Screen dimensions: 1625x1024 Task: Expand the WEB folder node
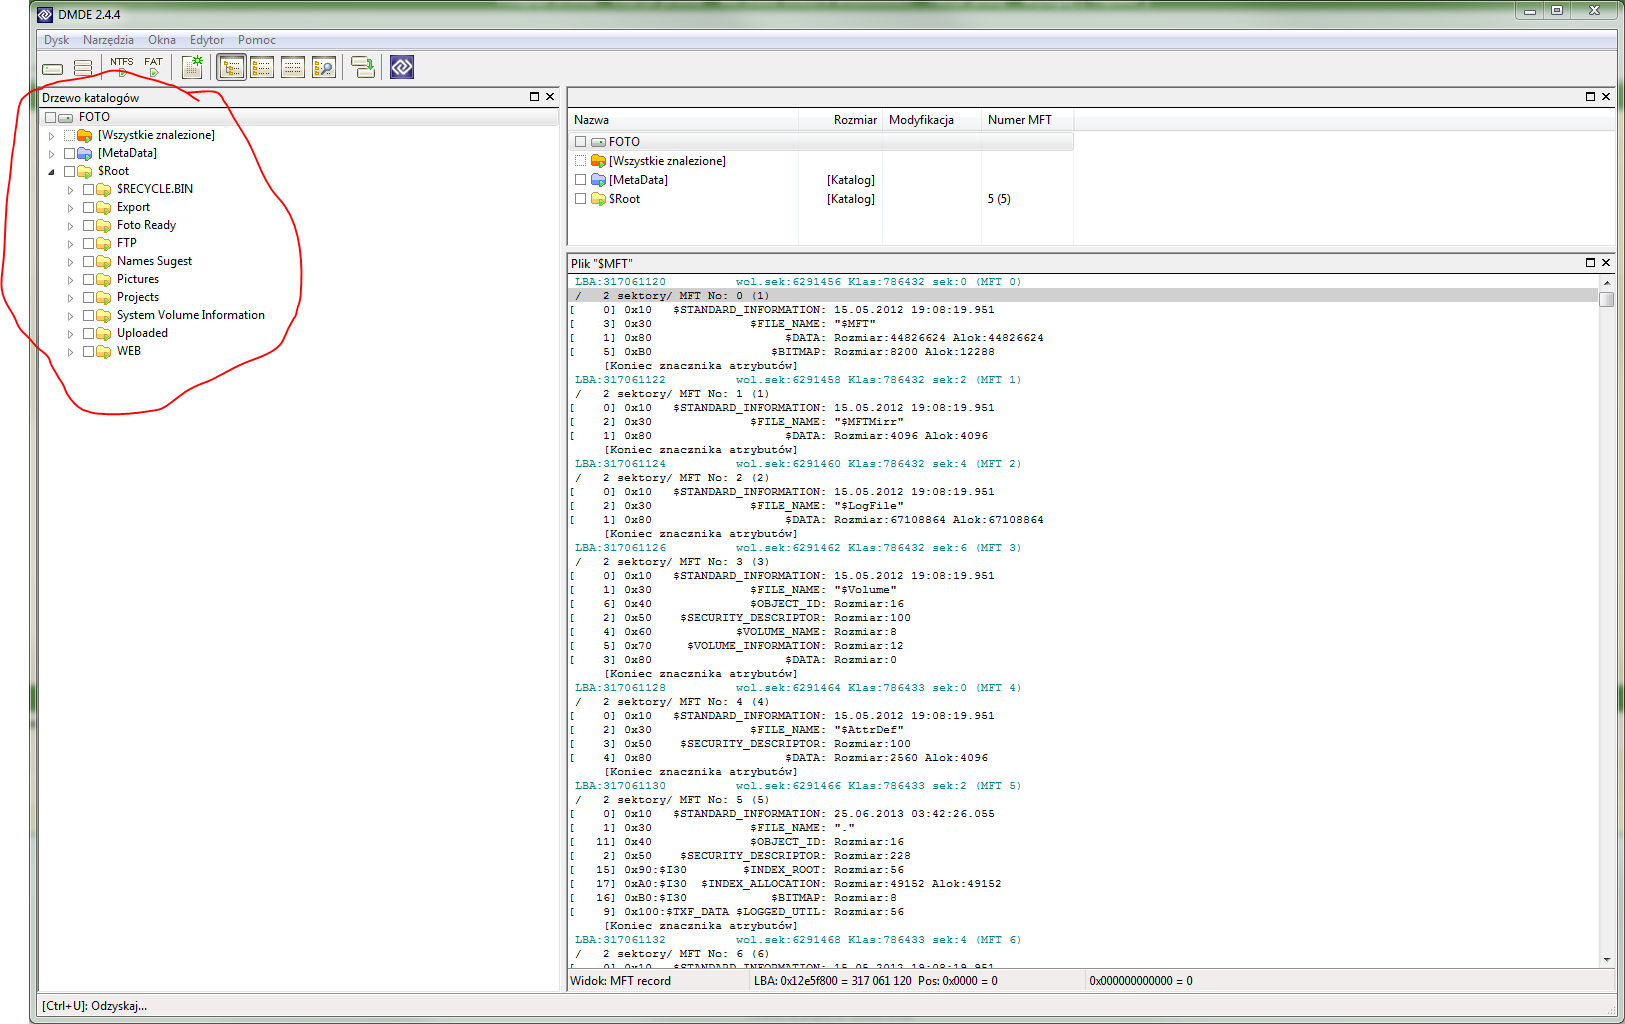(x=70, y=352)
